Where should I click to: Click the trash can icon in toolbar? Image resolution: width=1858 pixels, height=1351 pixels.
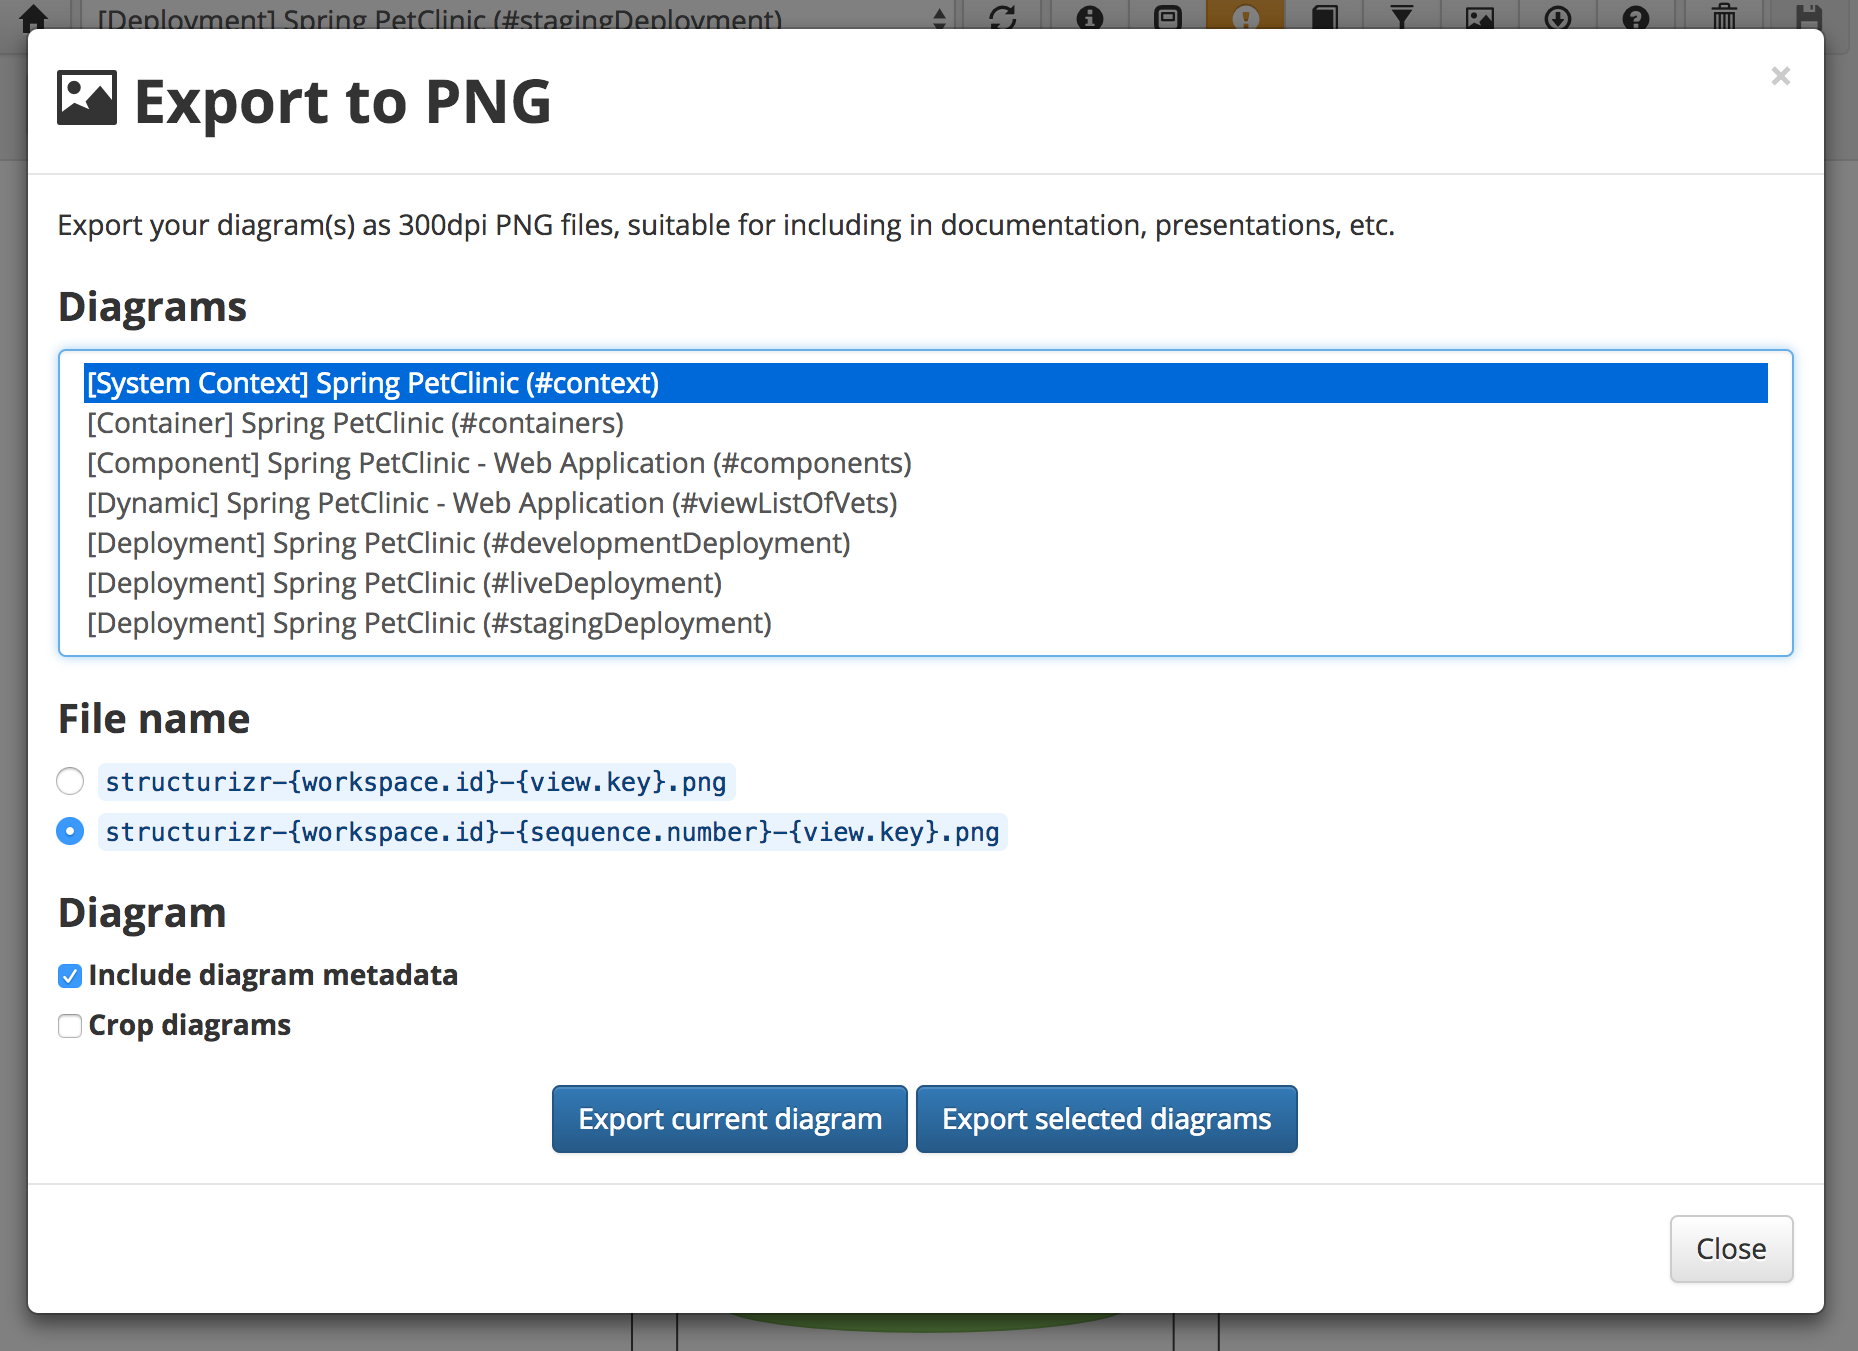pyautogui.click(x=1724, y=16)
